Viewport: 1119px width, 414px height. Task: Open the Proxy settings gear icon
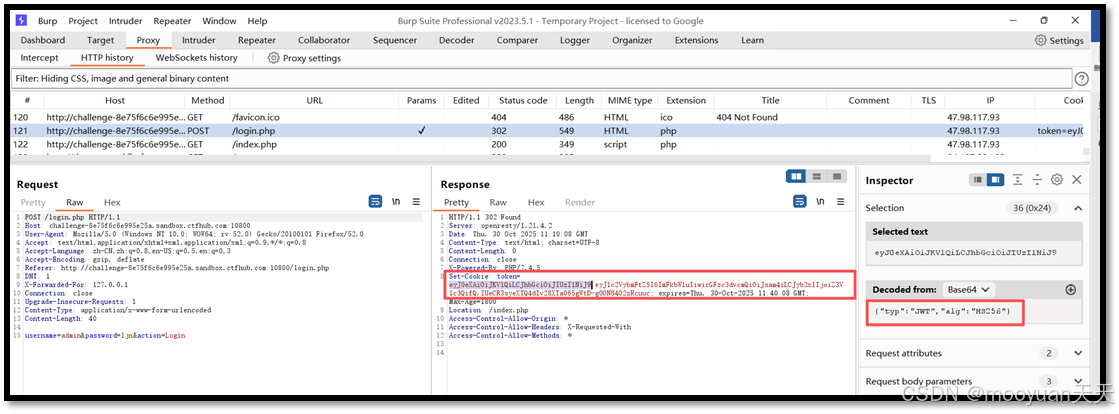pyautogui.click(x=273, y=58)
